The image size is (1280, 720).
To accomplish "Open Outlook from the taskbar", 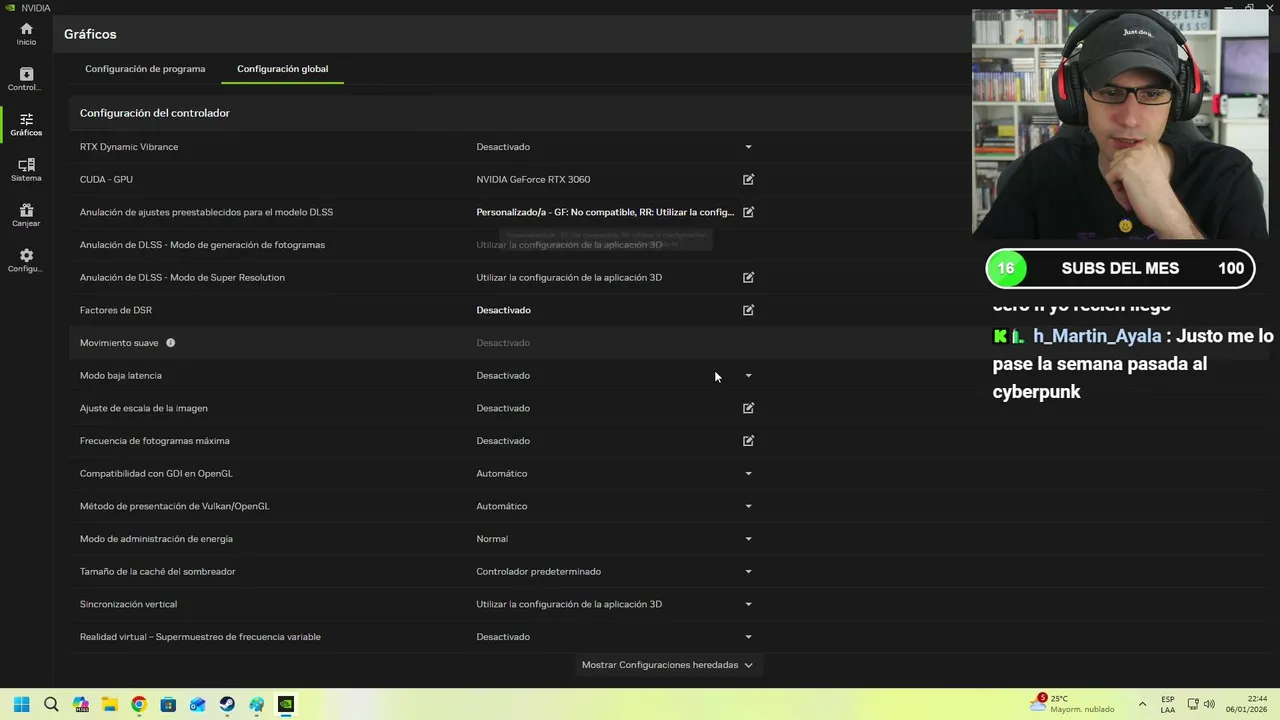I will (197, 704).
